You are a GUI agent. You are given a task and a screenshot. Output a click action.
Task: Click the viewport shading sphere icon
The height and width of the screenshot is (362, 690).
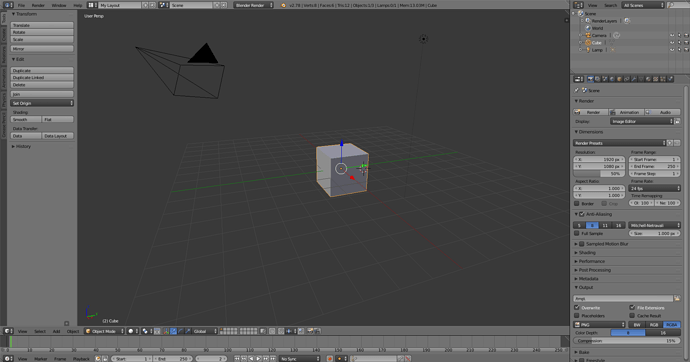(x=131, y=331)
